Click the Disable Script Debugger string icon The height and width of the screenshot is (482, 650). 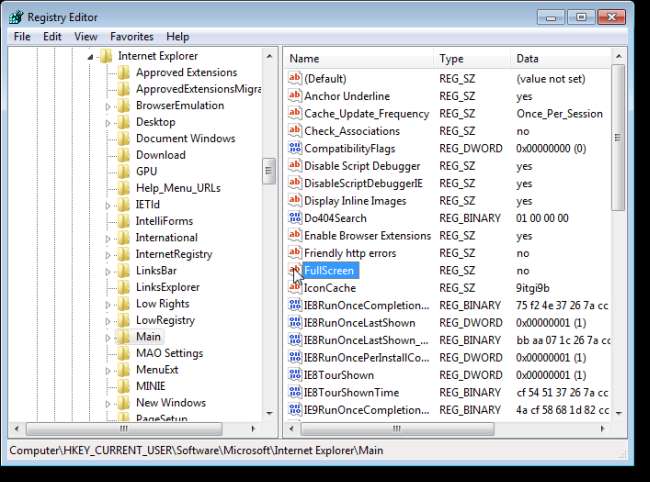[x=295, y=165]
